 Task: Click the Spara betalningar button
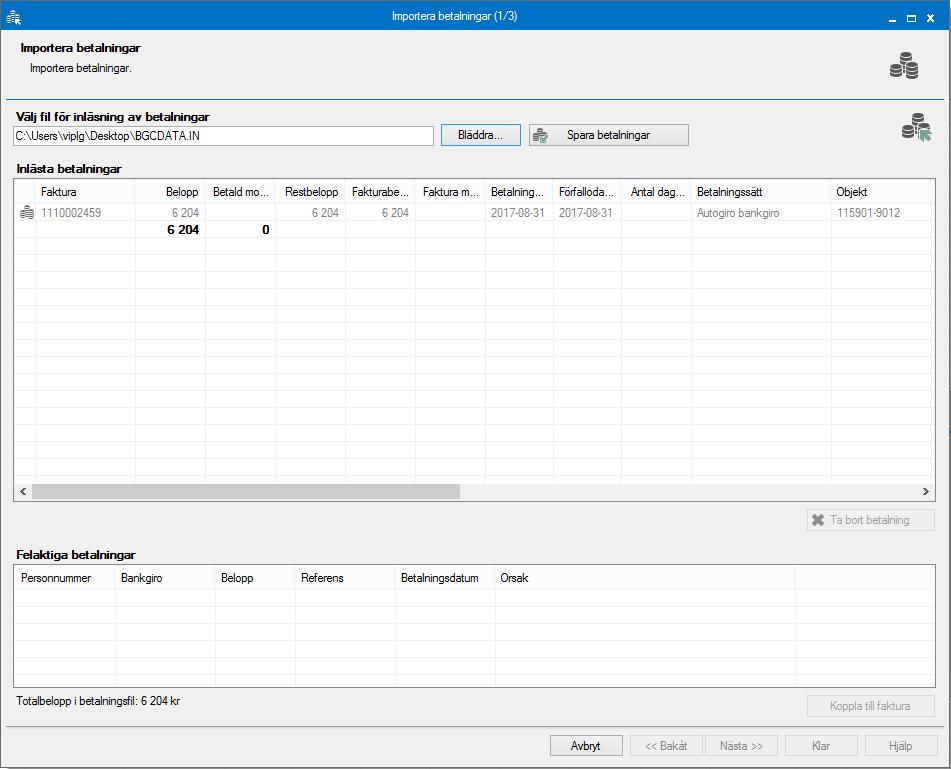[608, 135]
